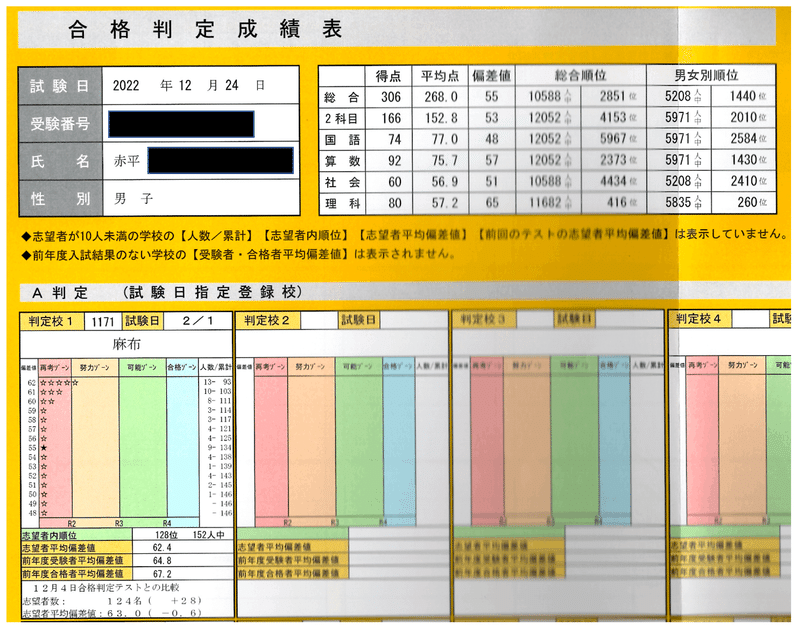Select gender rank 2010 in 2科目 row
This screenshot has width=800, height=632.
pos(743,117)
